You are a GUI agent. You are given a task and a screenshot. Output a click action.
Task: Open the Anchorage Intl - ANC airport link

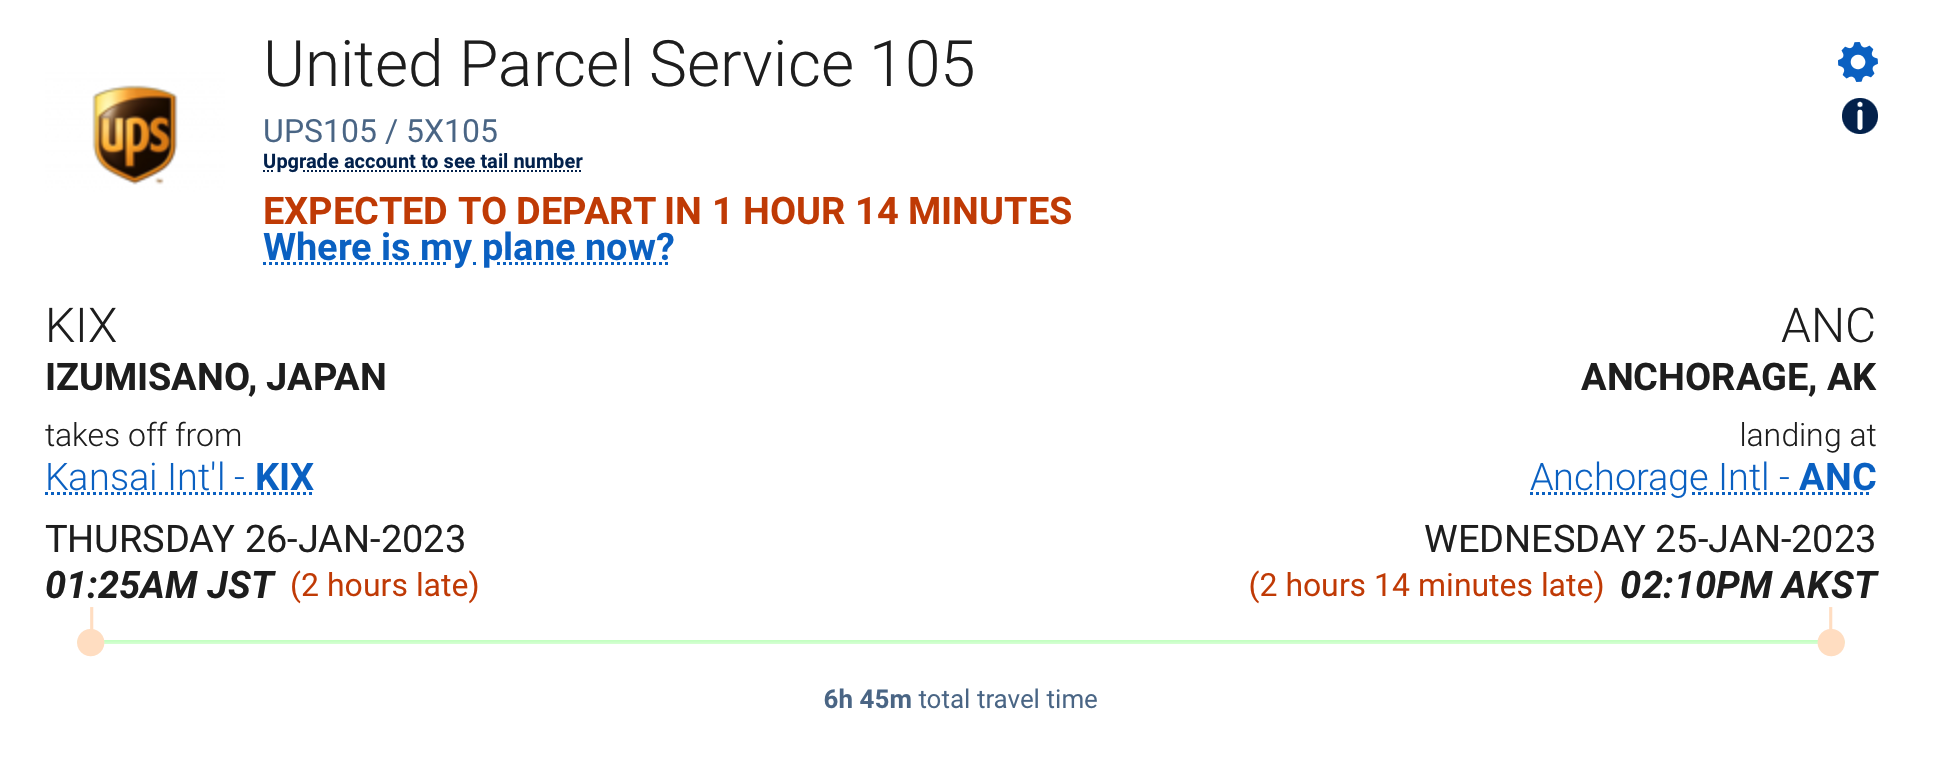coord(1702,478)
